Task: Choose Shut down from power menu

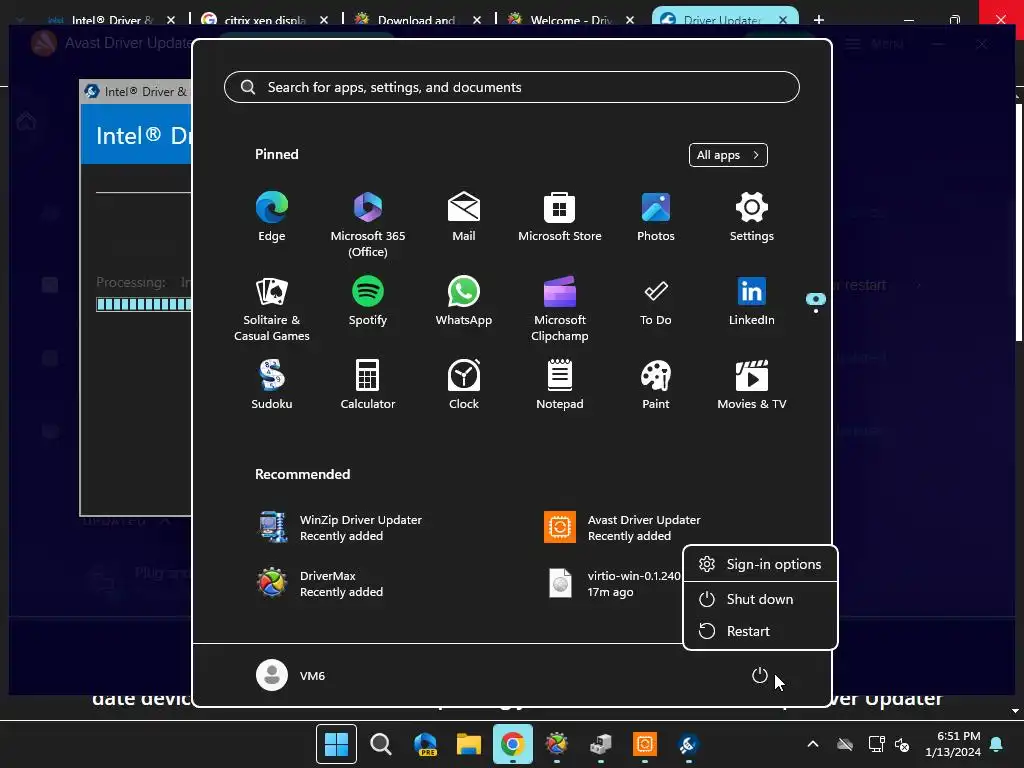Action: click(760, 599)
